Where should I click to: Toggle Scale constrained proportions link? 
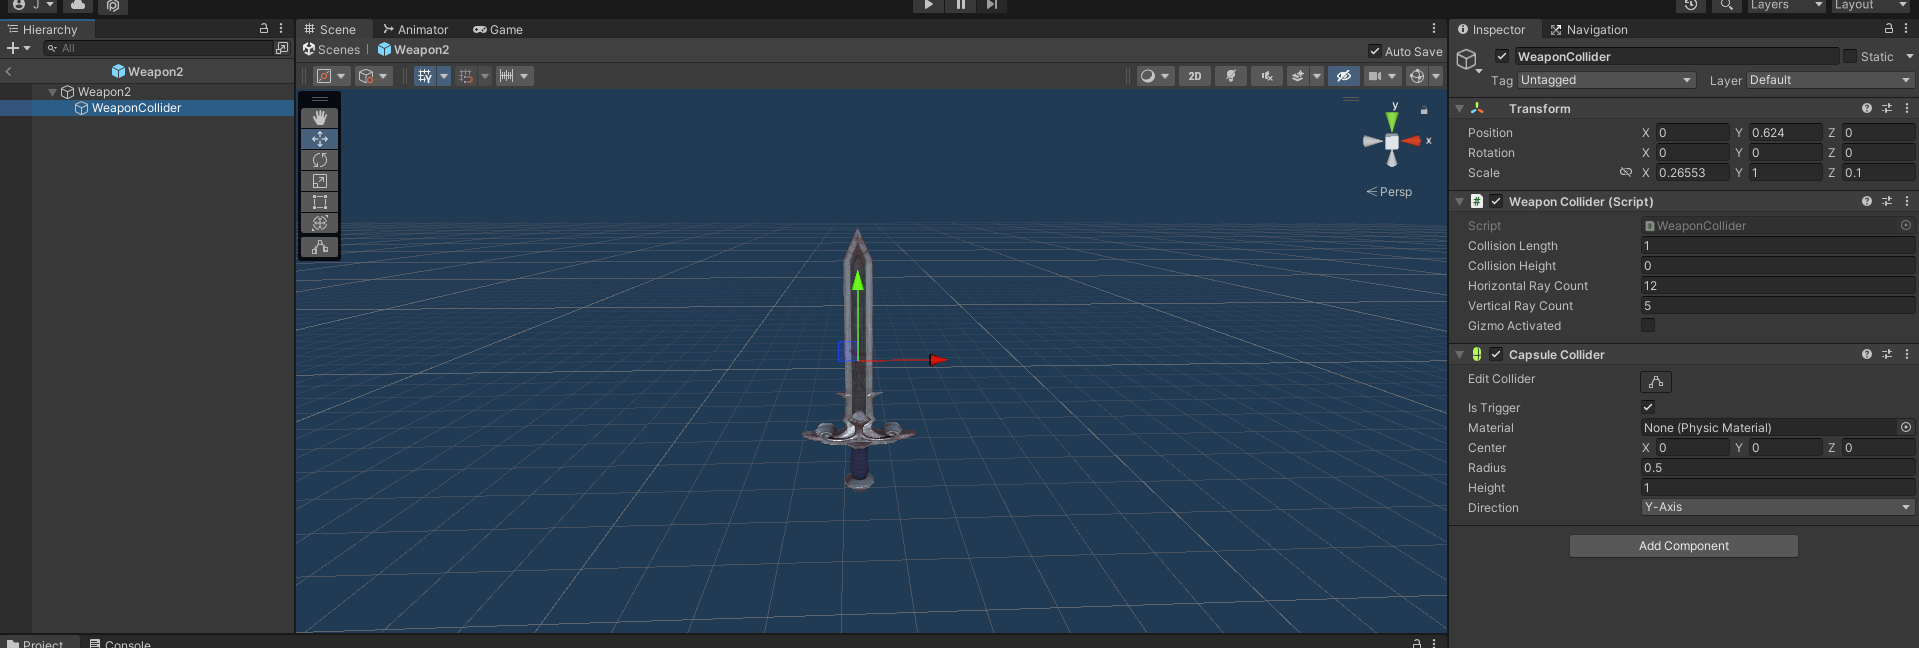(x=1626, y=172)
